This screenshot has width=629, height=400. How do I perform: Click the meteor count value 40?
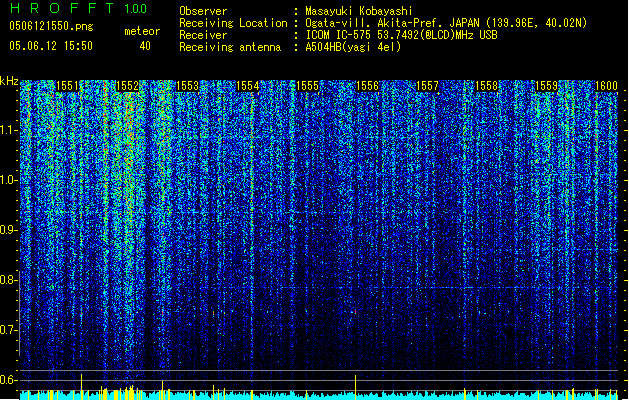tap(145, 46)
